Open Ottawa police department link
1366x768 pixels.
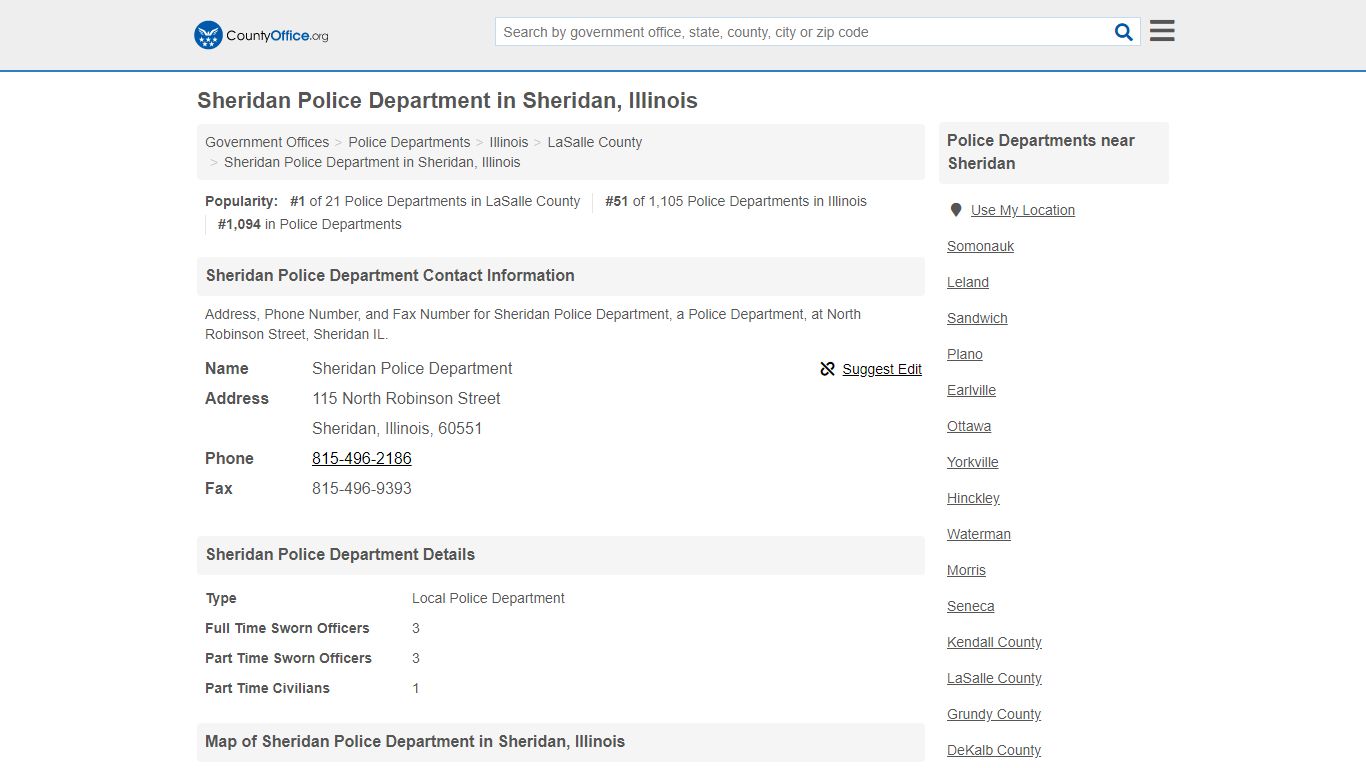[969, 426]
